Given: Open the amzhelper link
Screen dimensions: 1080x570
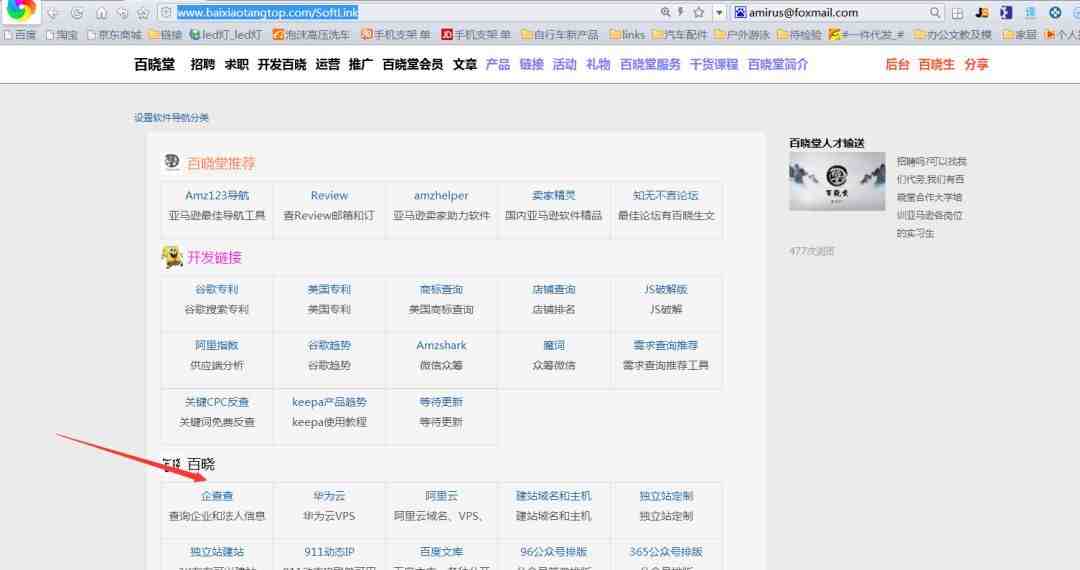Looking at the screenshot, I should (x=441, y=196).
